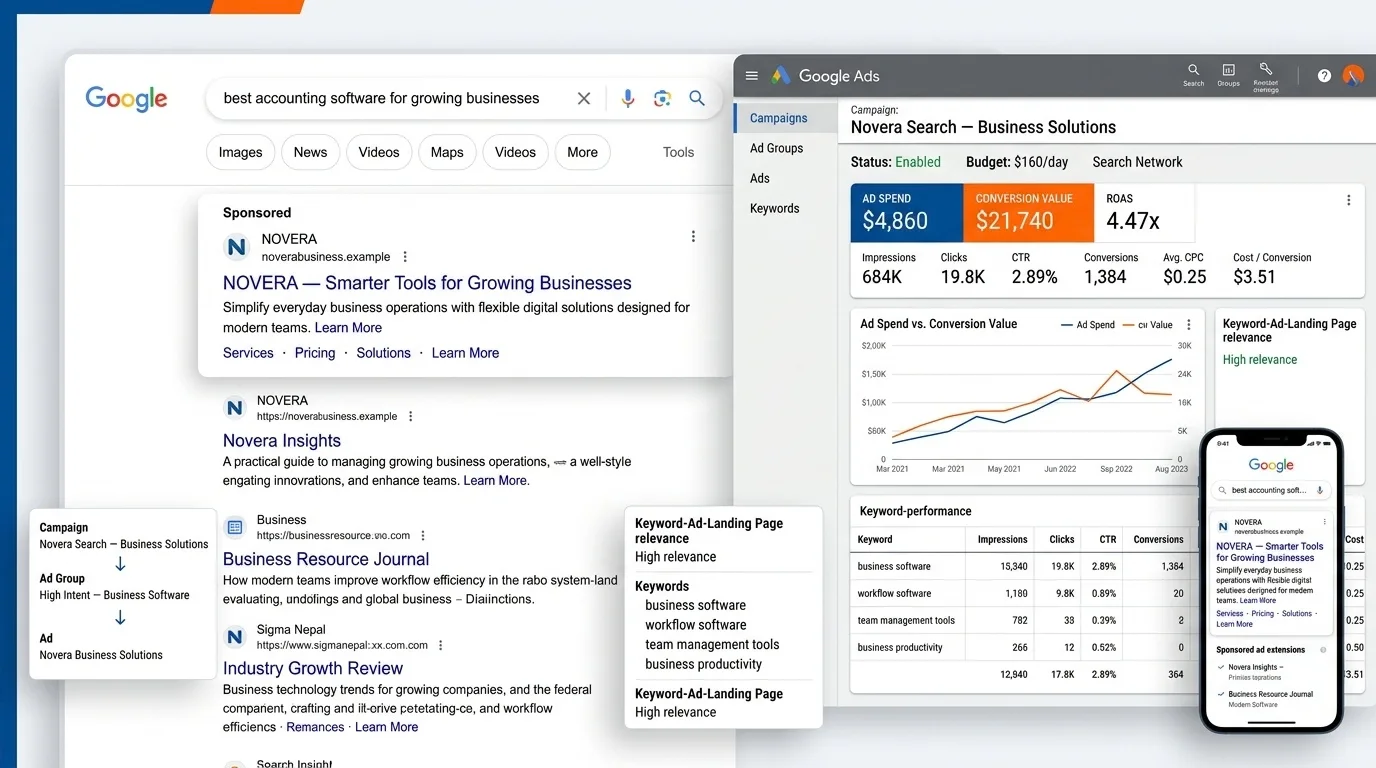Click the blue magnifier search icon
The height and width of the screenshot is (768, 1376).
coord(697,98)
